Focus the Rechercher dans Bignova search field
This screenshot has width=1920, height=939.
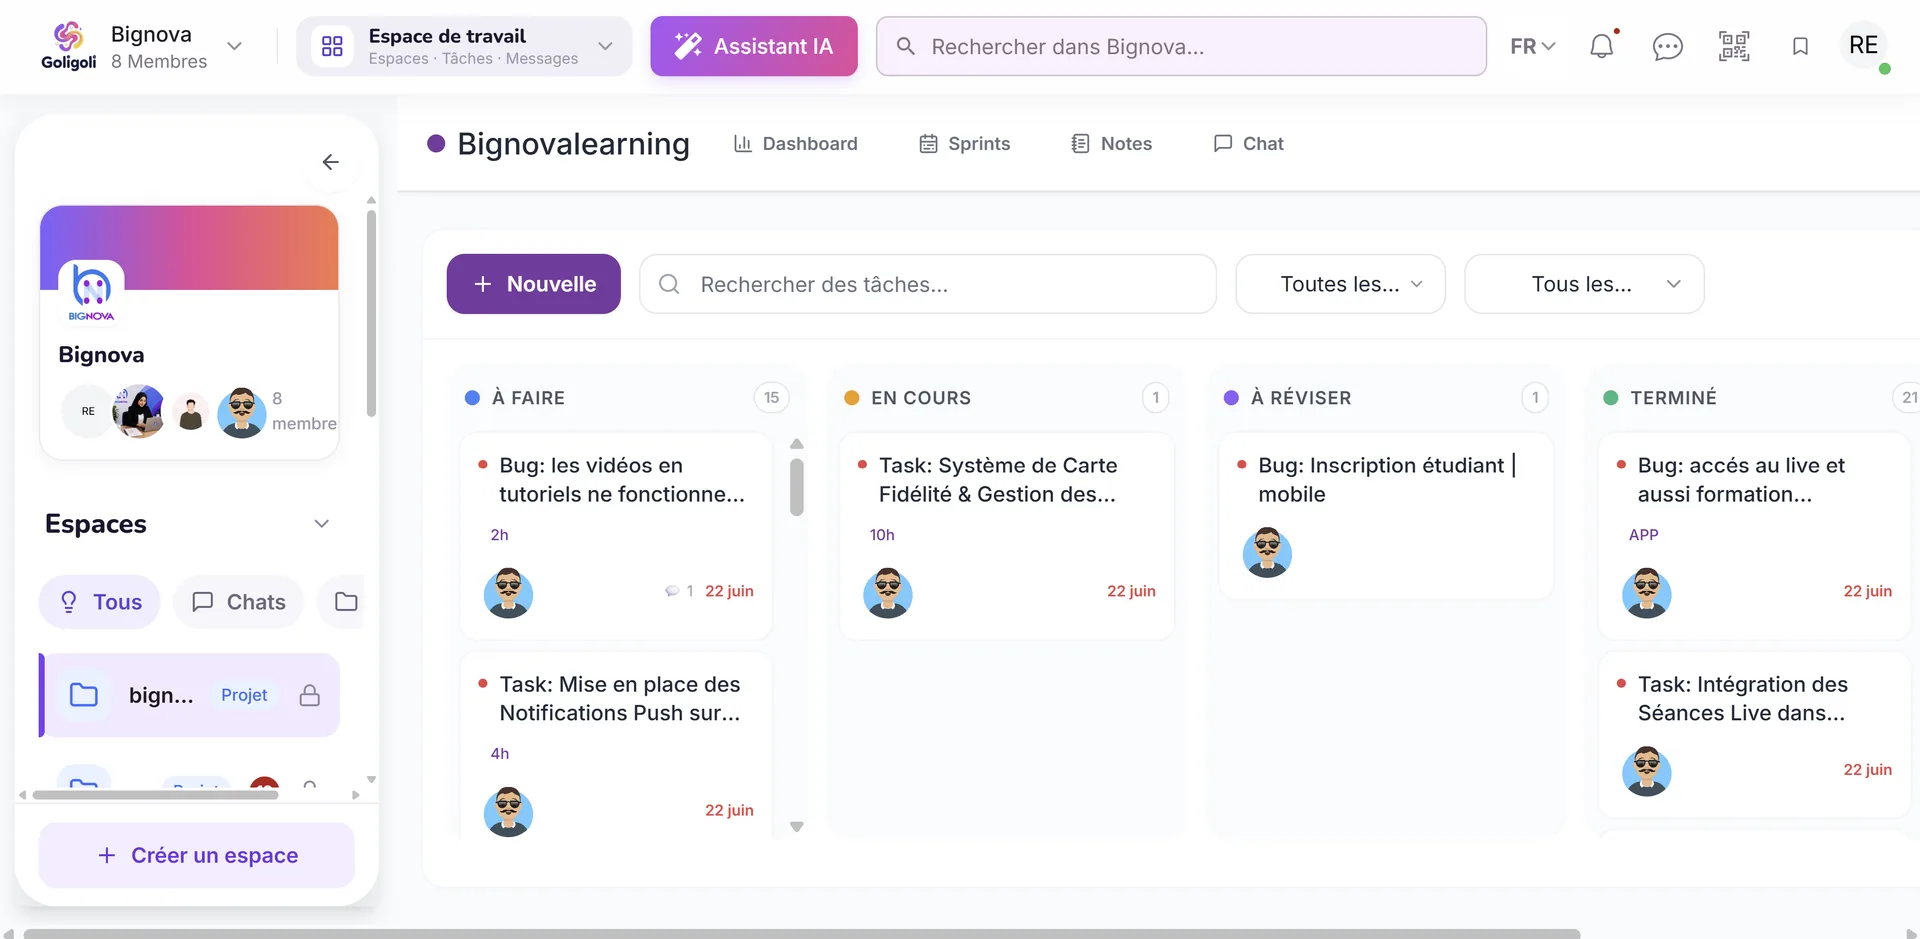click(1182, 46)
